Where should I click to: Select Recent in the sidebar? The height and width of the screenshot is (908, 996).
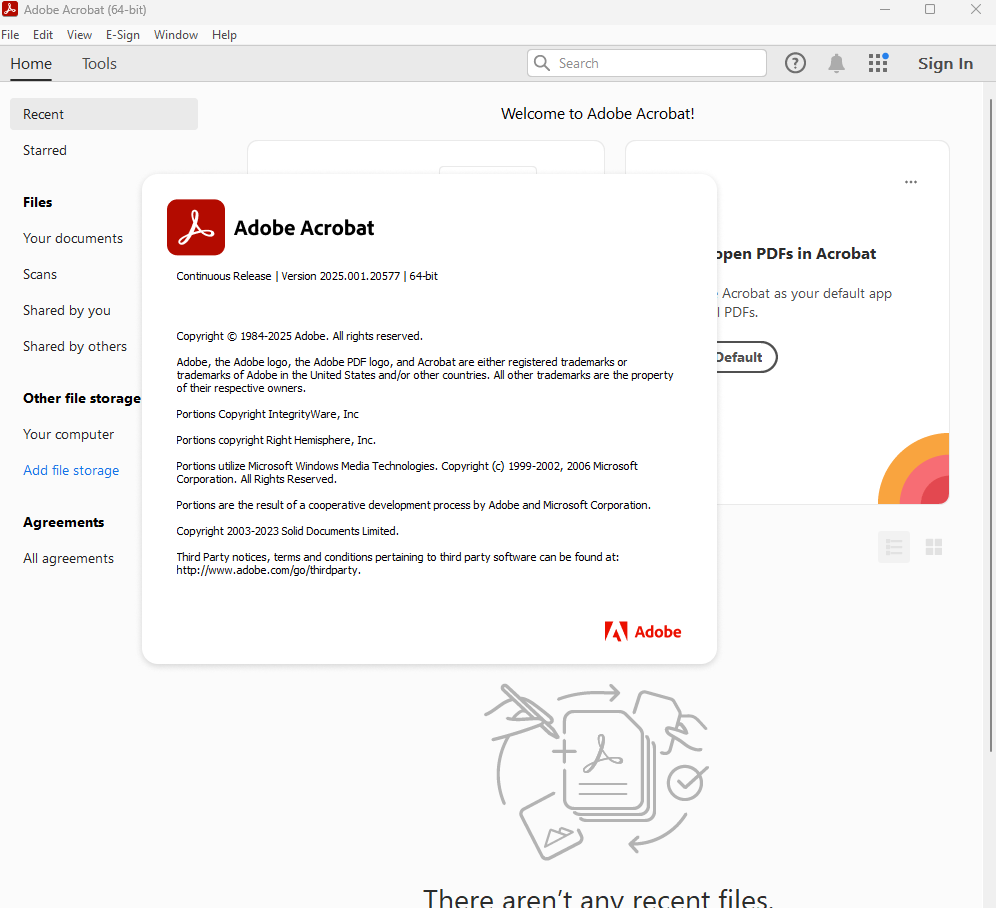[x=104, y=114]
